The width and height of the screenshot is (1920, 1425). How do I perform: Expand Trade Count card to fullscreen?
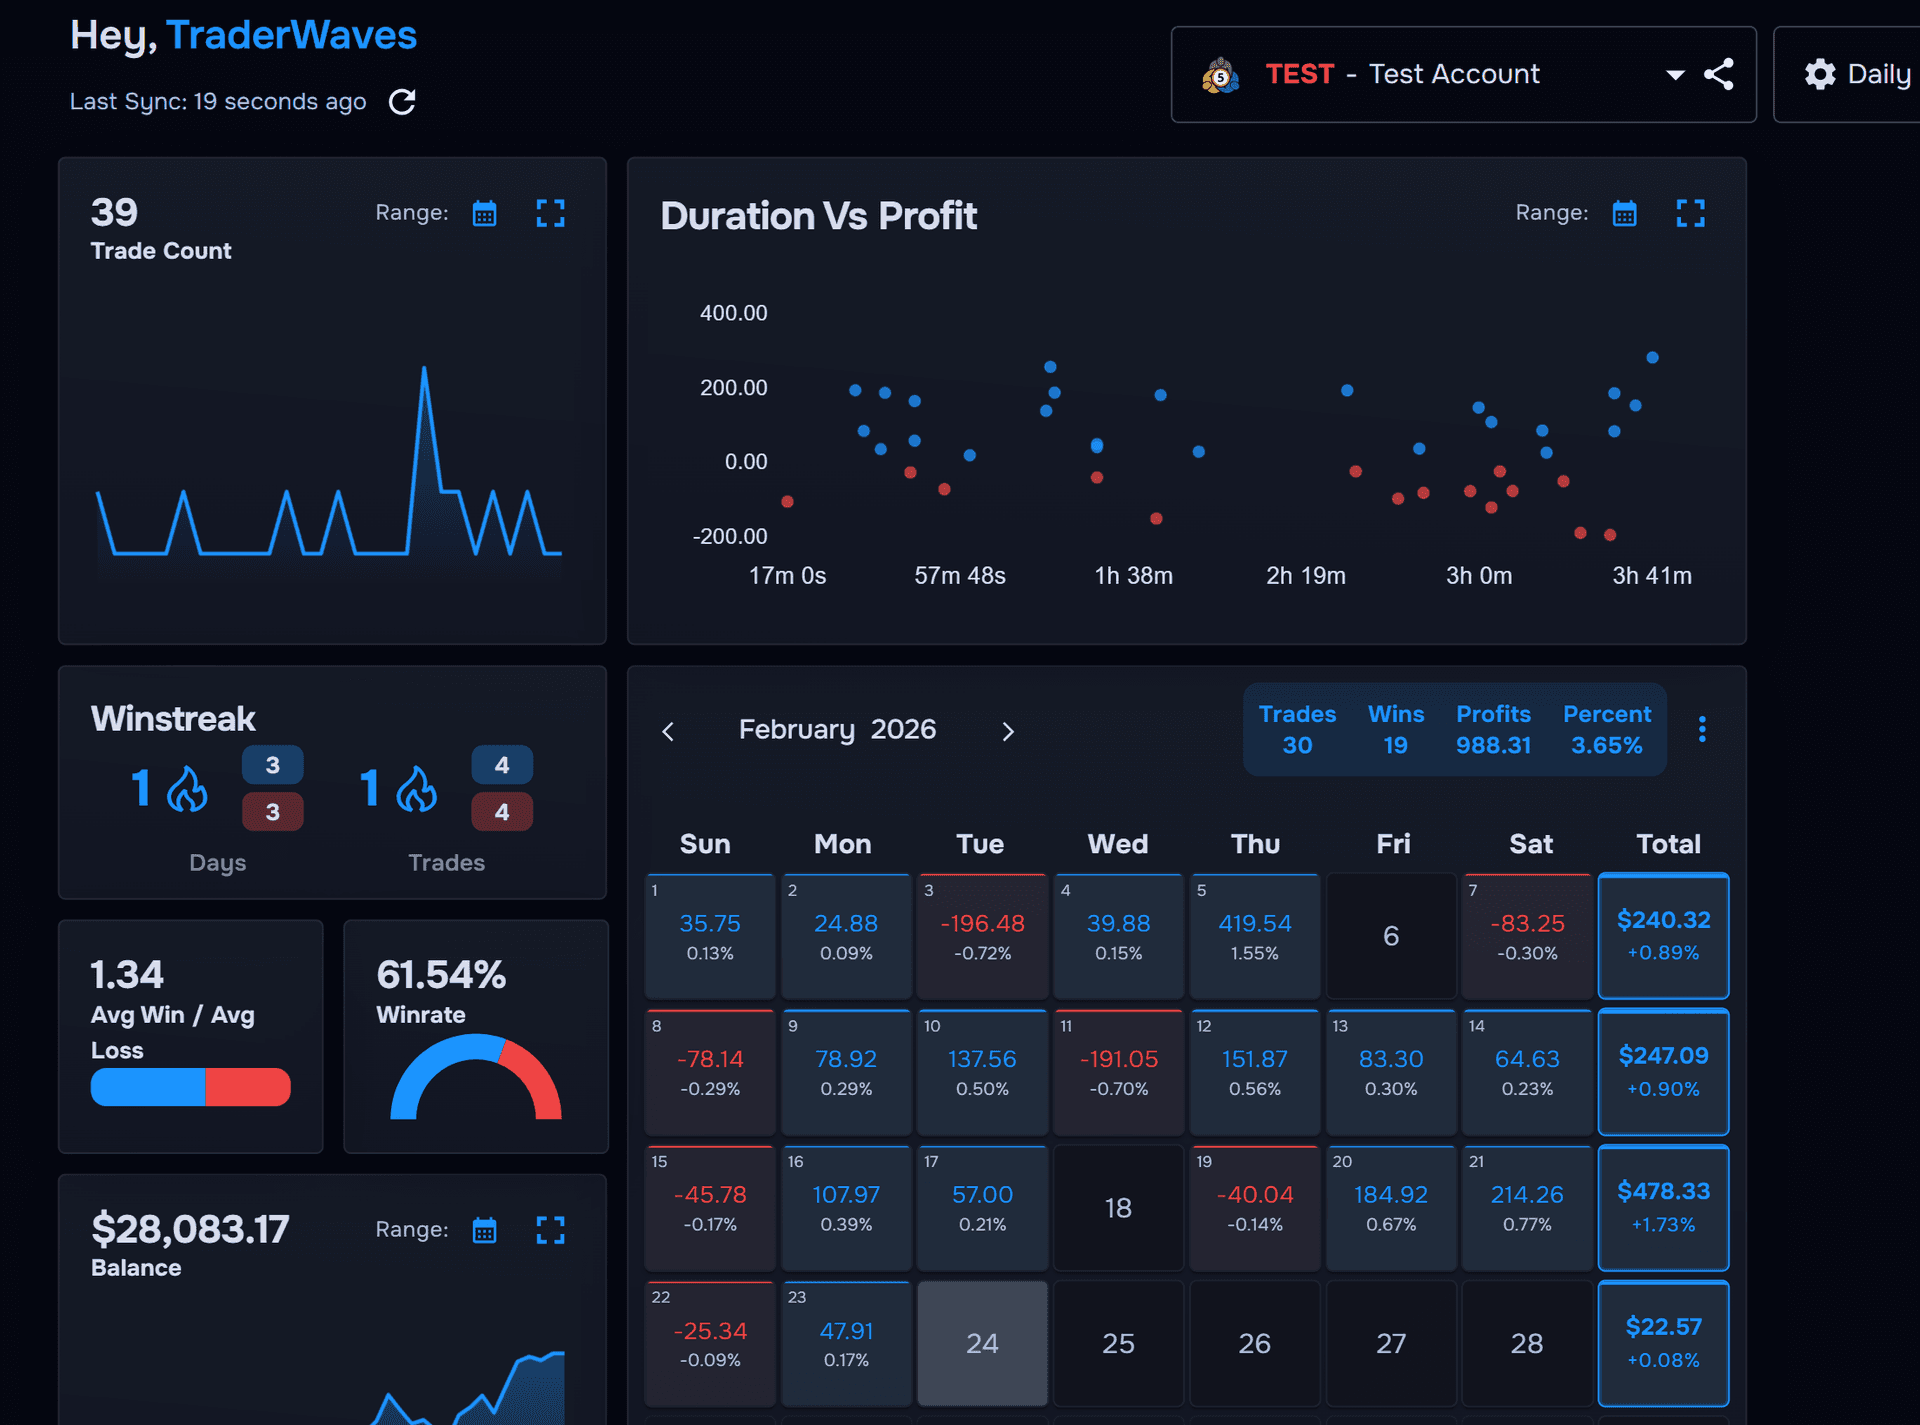[x=550, y=213]
